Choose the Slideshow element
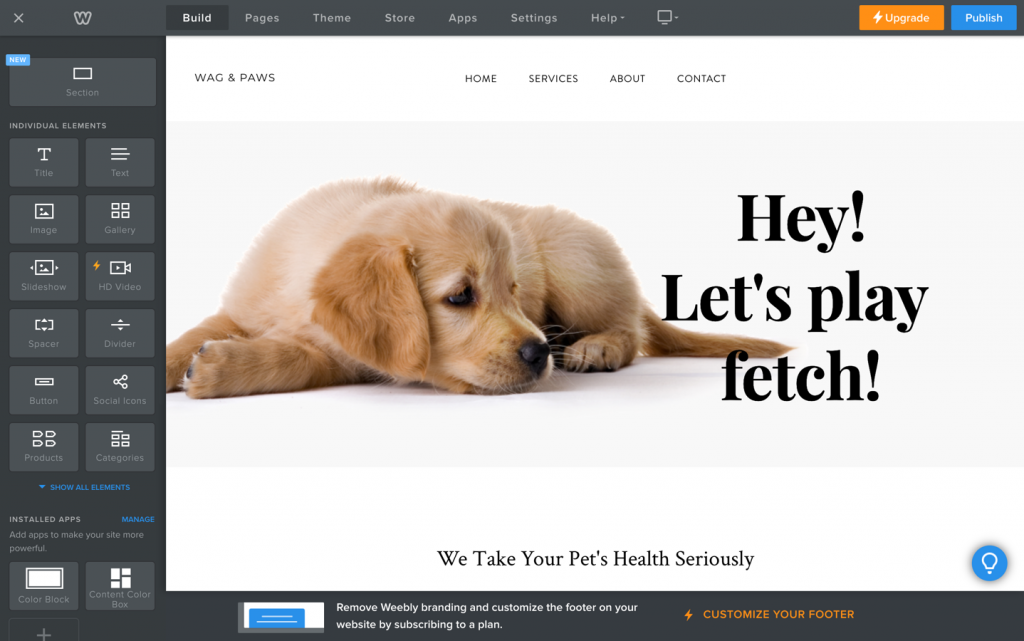This screenshot has width=1024, height=641. coord(44,275)
